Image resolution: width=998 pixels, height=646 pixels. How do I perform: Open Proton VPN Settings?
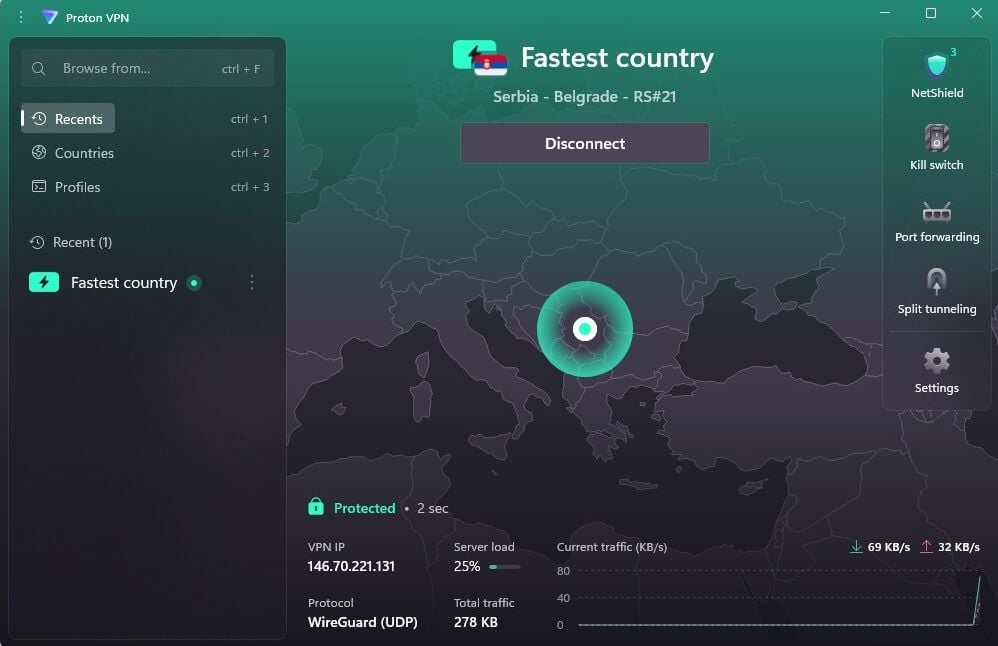click(x=936, y=361)
